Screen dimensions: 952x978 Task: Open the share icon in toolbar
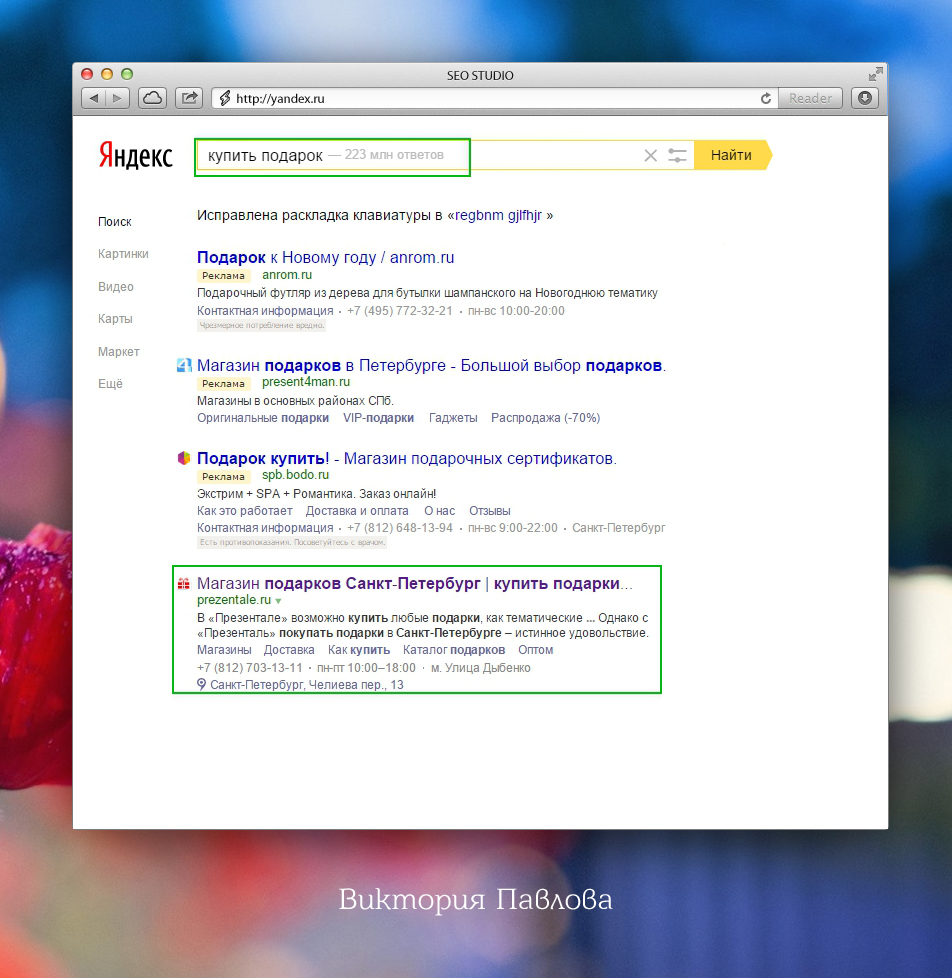189,99
